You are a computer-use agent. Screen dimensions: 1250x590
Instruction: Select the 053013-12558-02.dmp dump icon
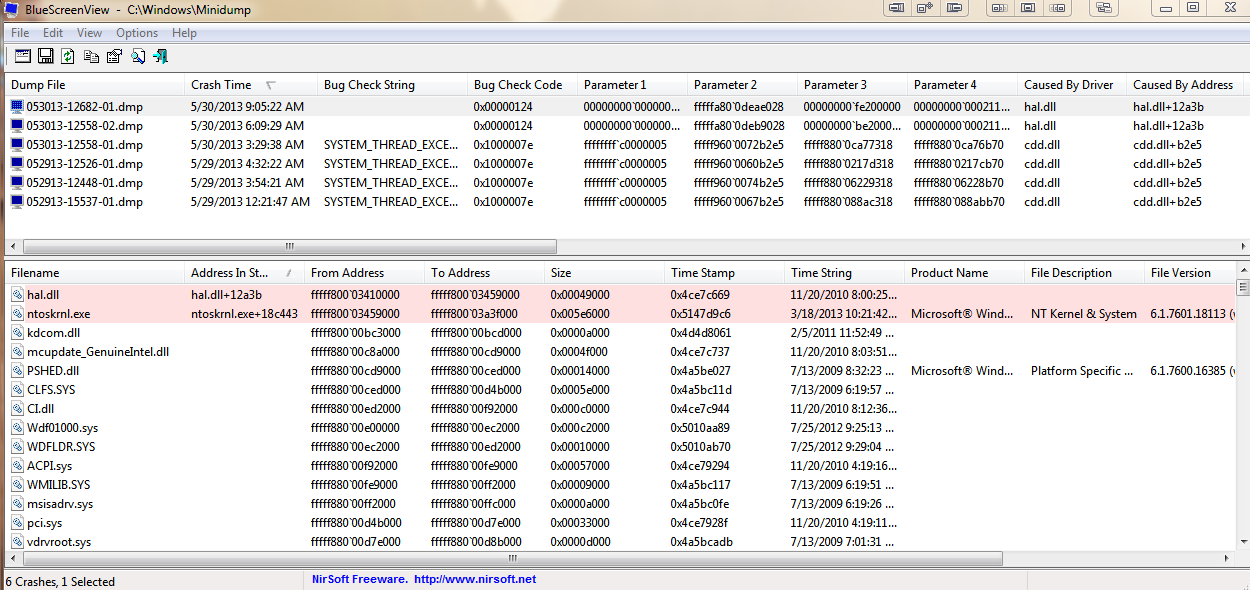17,125
